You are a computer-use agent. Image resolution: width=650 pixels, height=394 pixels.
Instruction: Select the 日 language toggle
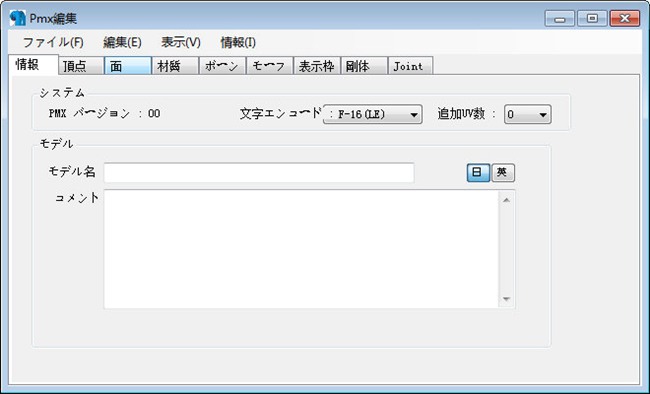pyautogui.click(x=478, y=173)
